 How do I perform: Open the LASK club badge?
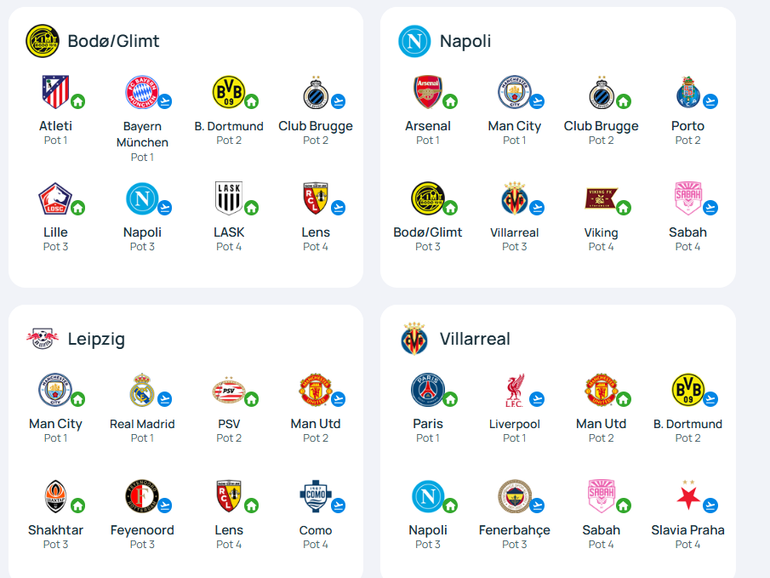coord(229,198)
